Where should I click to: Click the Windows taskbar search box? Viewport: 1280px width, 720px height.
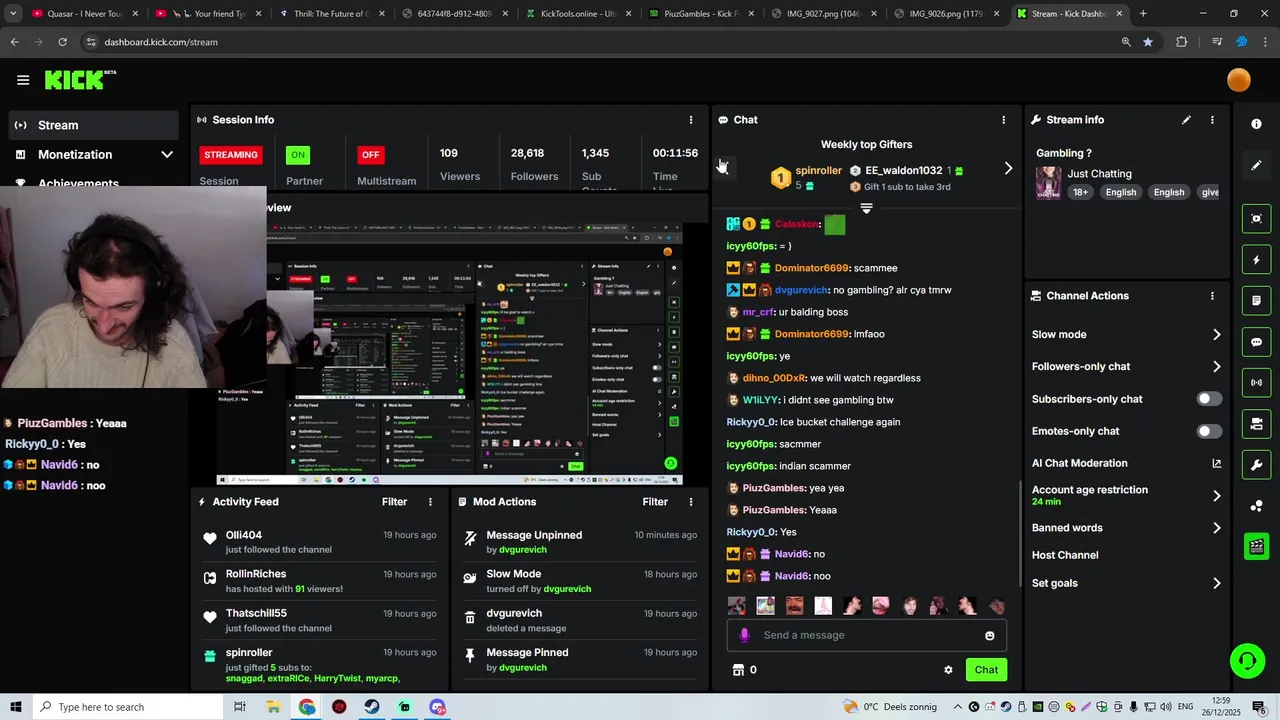pyautogui.click(x=130, y=707)
